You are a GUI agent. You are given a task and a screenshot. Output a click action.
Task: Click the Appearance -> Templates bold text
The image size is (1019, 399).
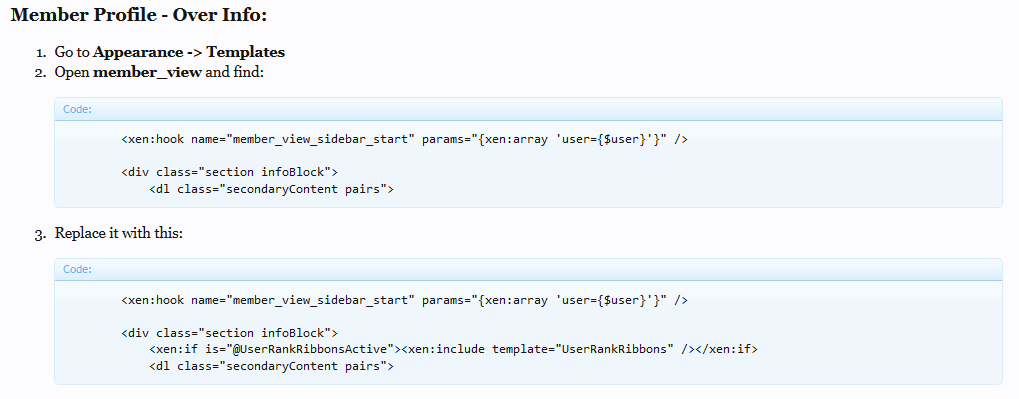point(189,52)
